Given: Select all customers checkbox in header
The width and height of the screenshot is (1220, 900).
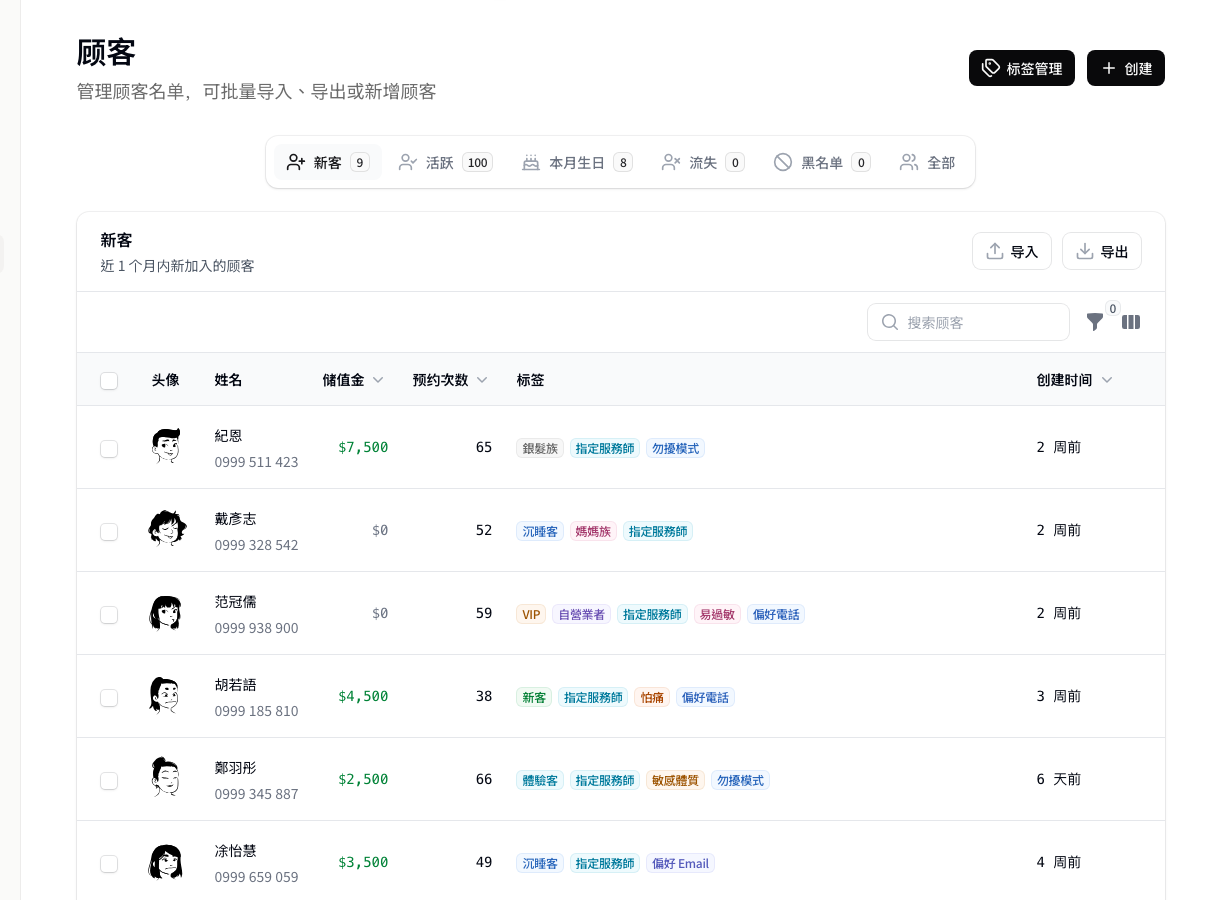Looking at the screenshot, I should pos(109,381).
